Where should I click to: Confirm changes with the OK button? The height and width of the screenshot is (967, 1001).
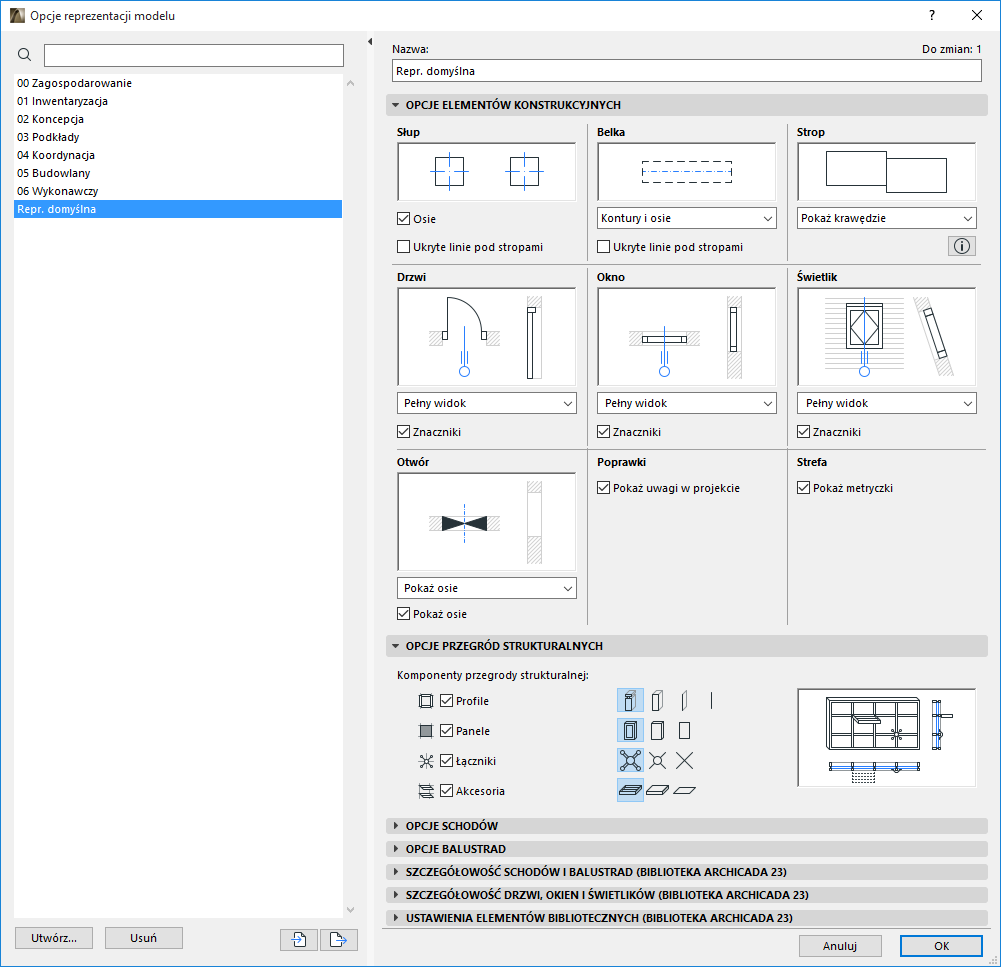click(939, 945)
